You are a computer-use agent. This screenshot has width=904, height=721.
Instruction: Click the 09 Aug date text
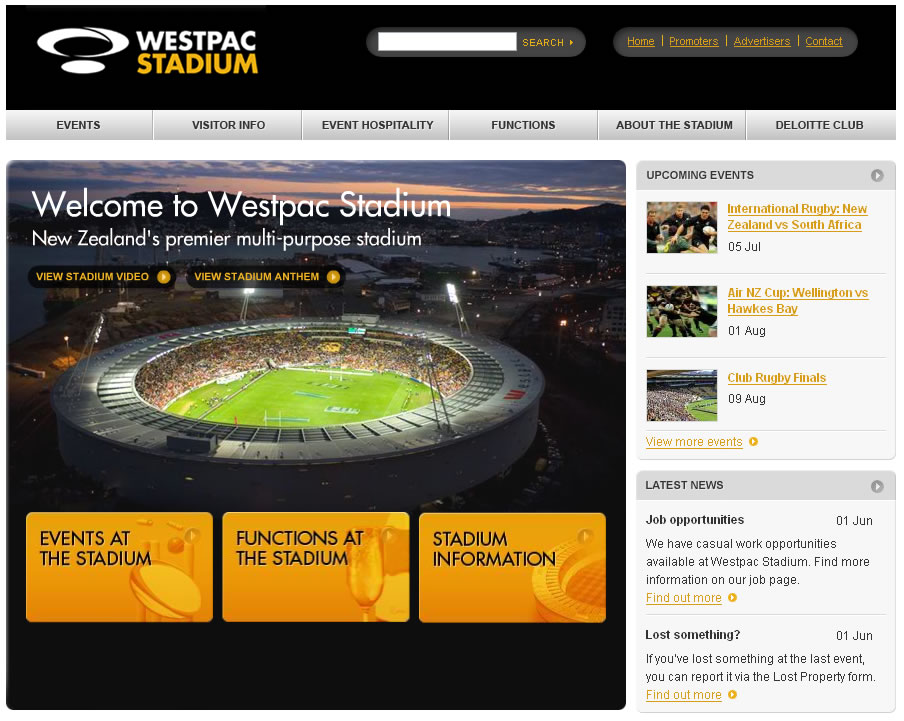[747, 399]
